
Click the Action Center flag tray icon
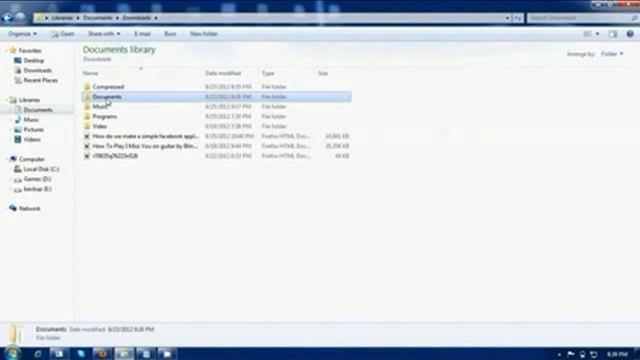pyautogui.click(x=571, y=354)
